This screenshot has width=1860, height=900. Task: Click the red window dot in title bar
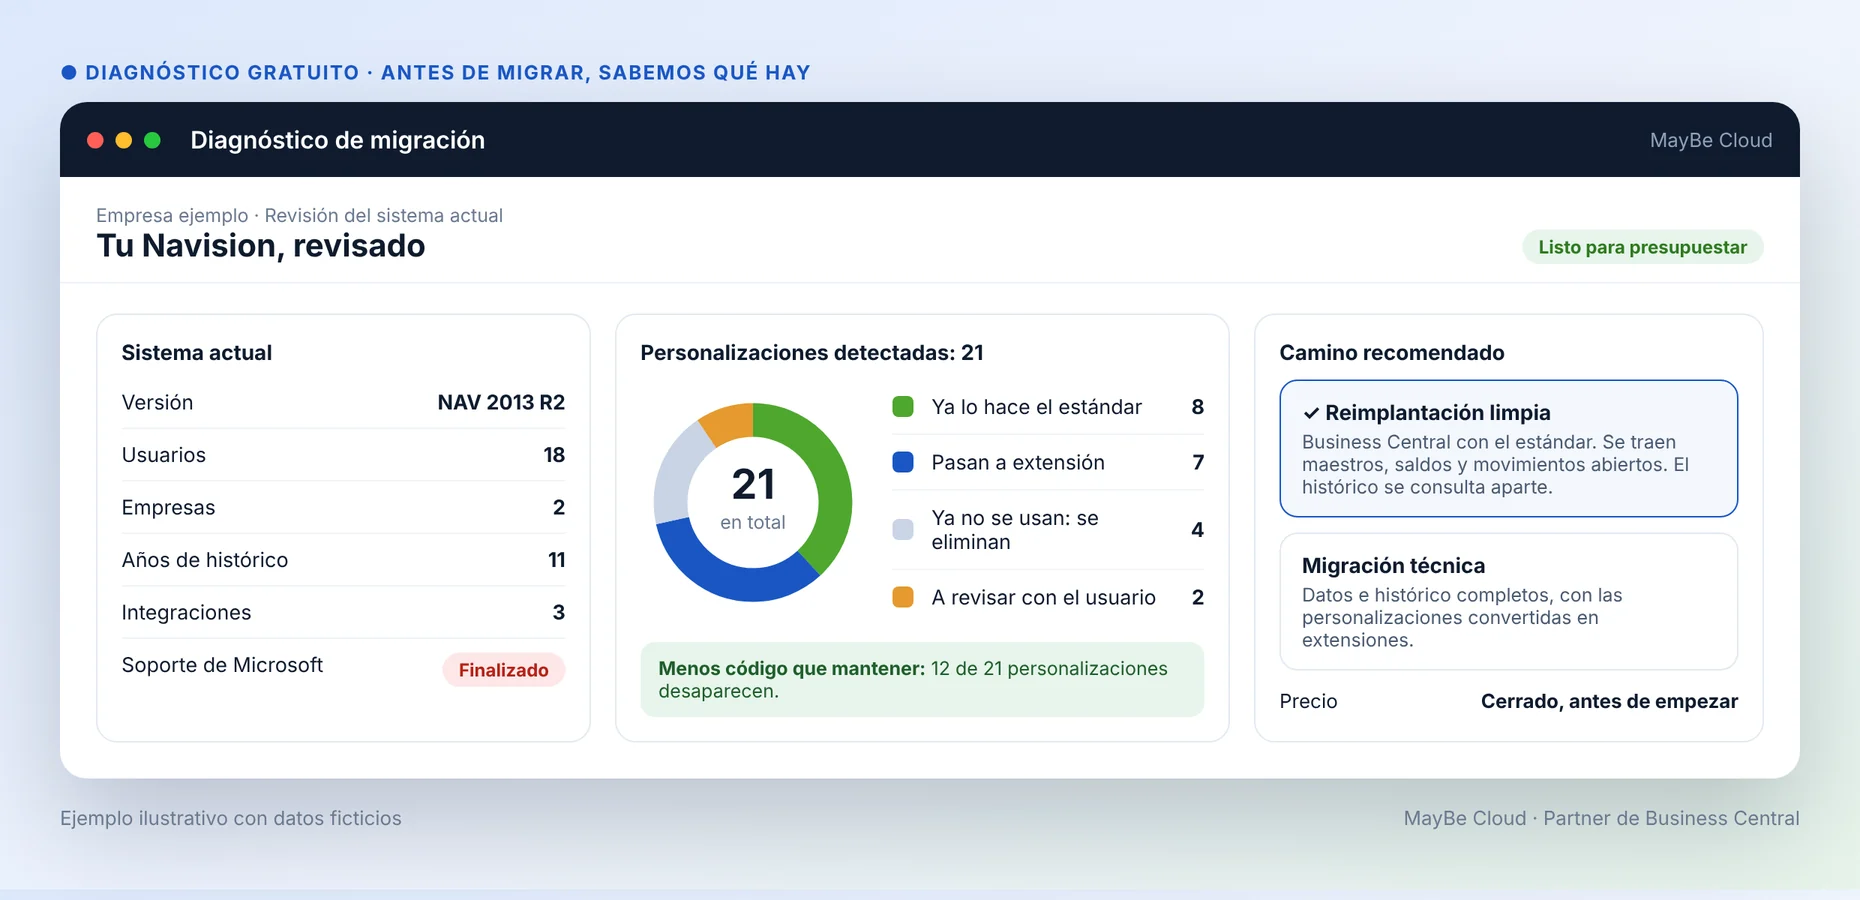point(96,140)
